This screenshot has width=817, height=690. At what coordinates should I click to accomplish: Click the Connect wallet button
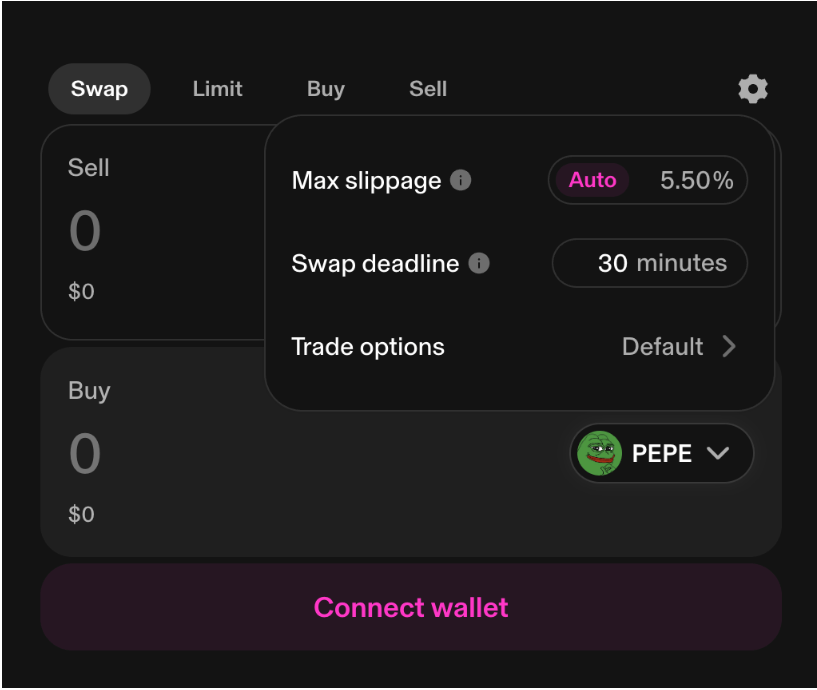[x=410, y=607]
